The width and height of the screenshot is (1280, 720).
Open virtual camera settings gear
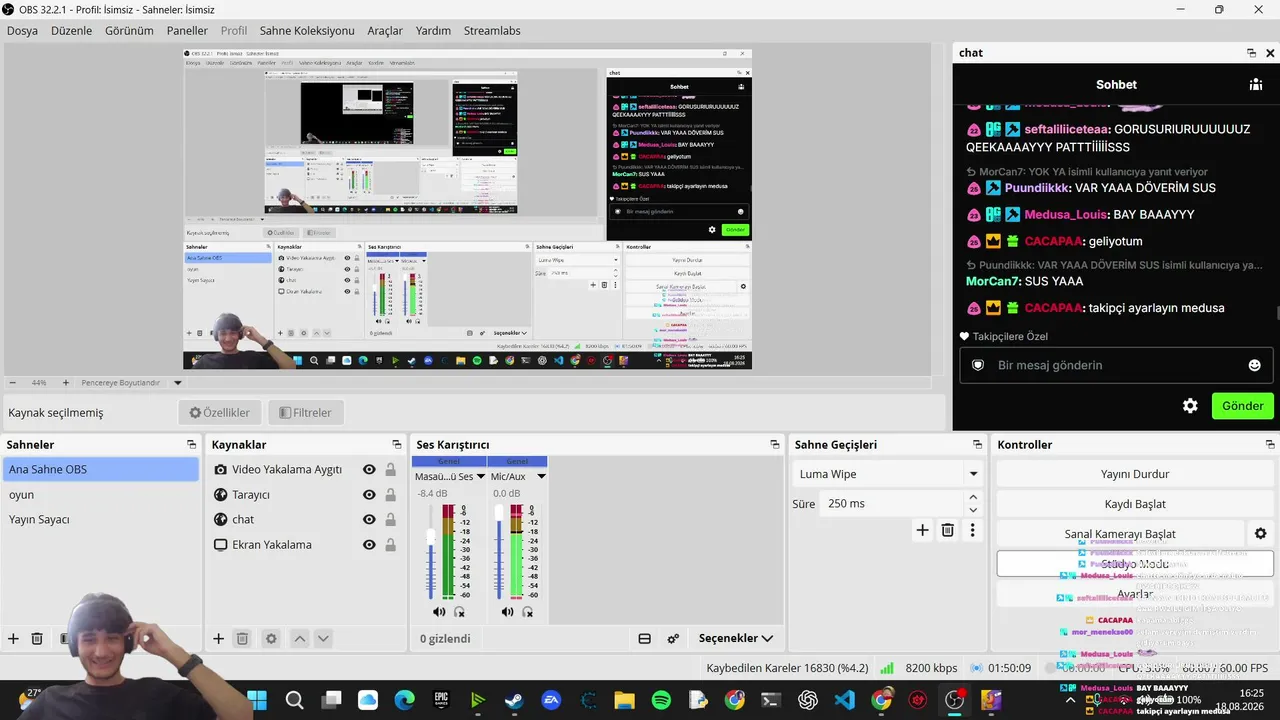pos(1260,534)
